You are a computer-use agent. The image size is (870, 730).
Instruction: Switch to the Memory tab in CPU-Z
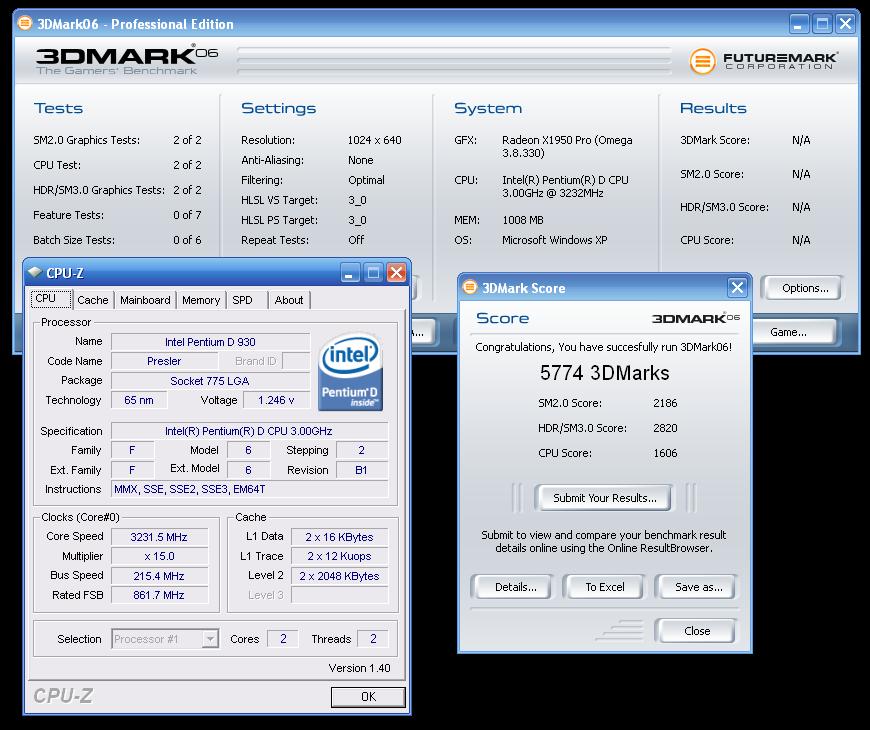(x=201, y=300)
